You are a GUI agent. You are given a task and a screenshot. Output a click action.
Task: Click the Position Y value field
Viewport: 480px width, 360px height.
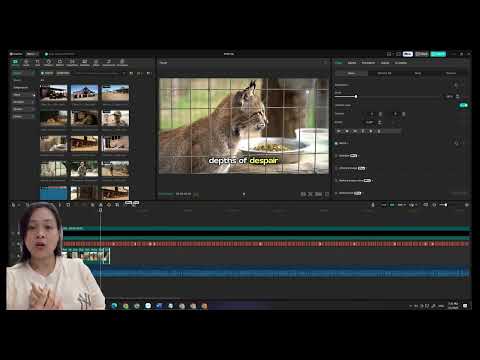click(396, 114)
